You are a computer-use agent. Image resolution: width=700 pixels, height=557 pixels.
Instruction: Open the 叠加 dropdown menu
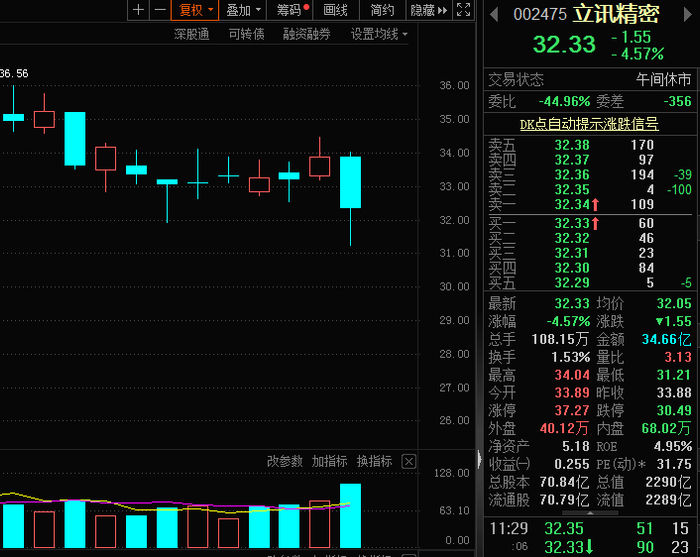(x=243, y=10)
